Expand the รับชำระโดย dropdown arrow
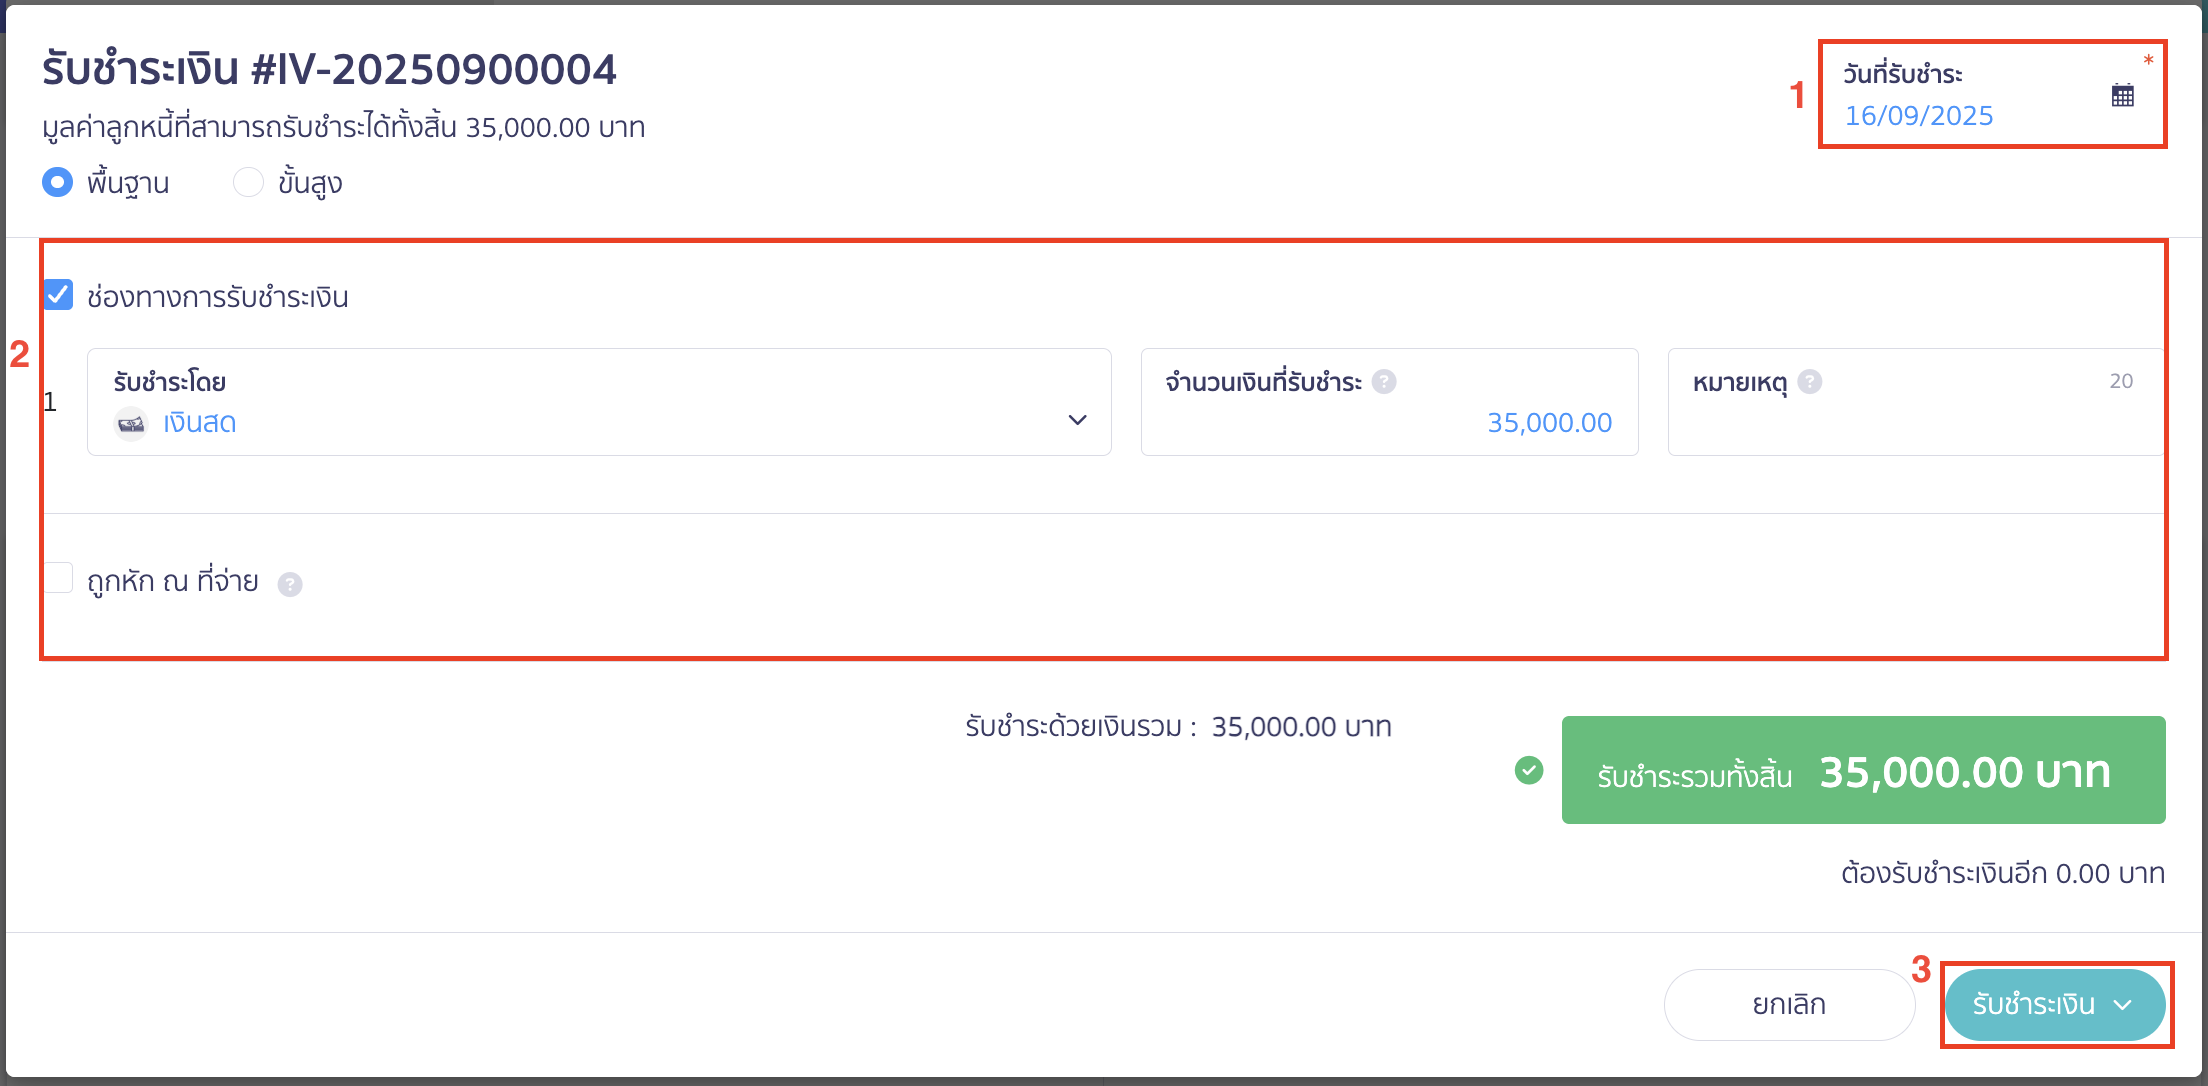Screen dimensions: 2208x1086 pos(1077,420)
